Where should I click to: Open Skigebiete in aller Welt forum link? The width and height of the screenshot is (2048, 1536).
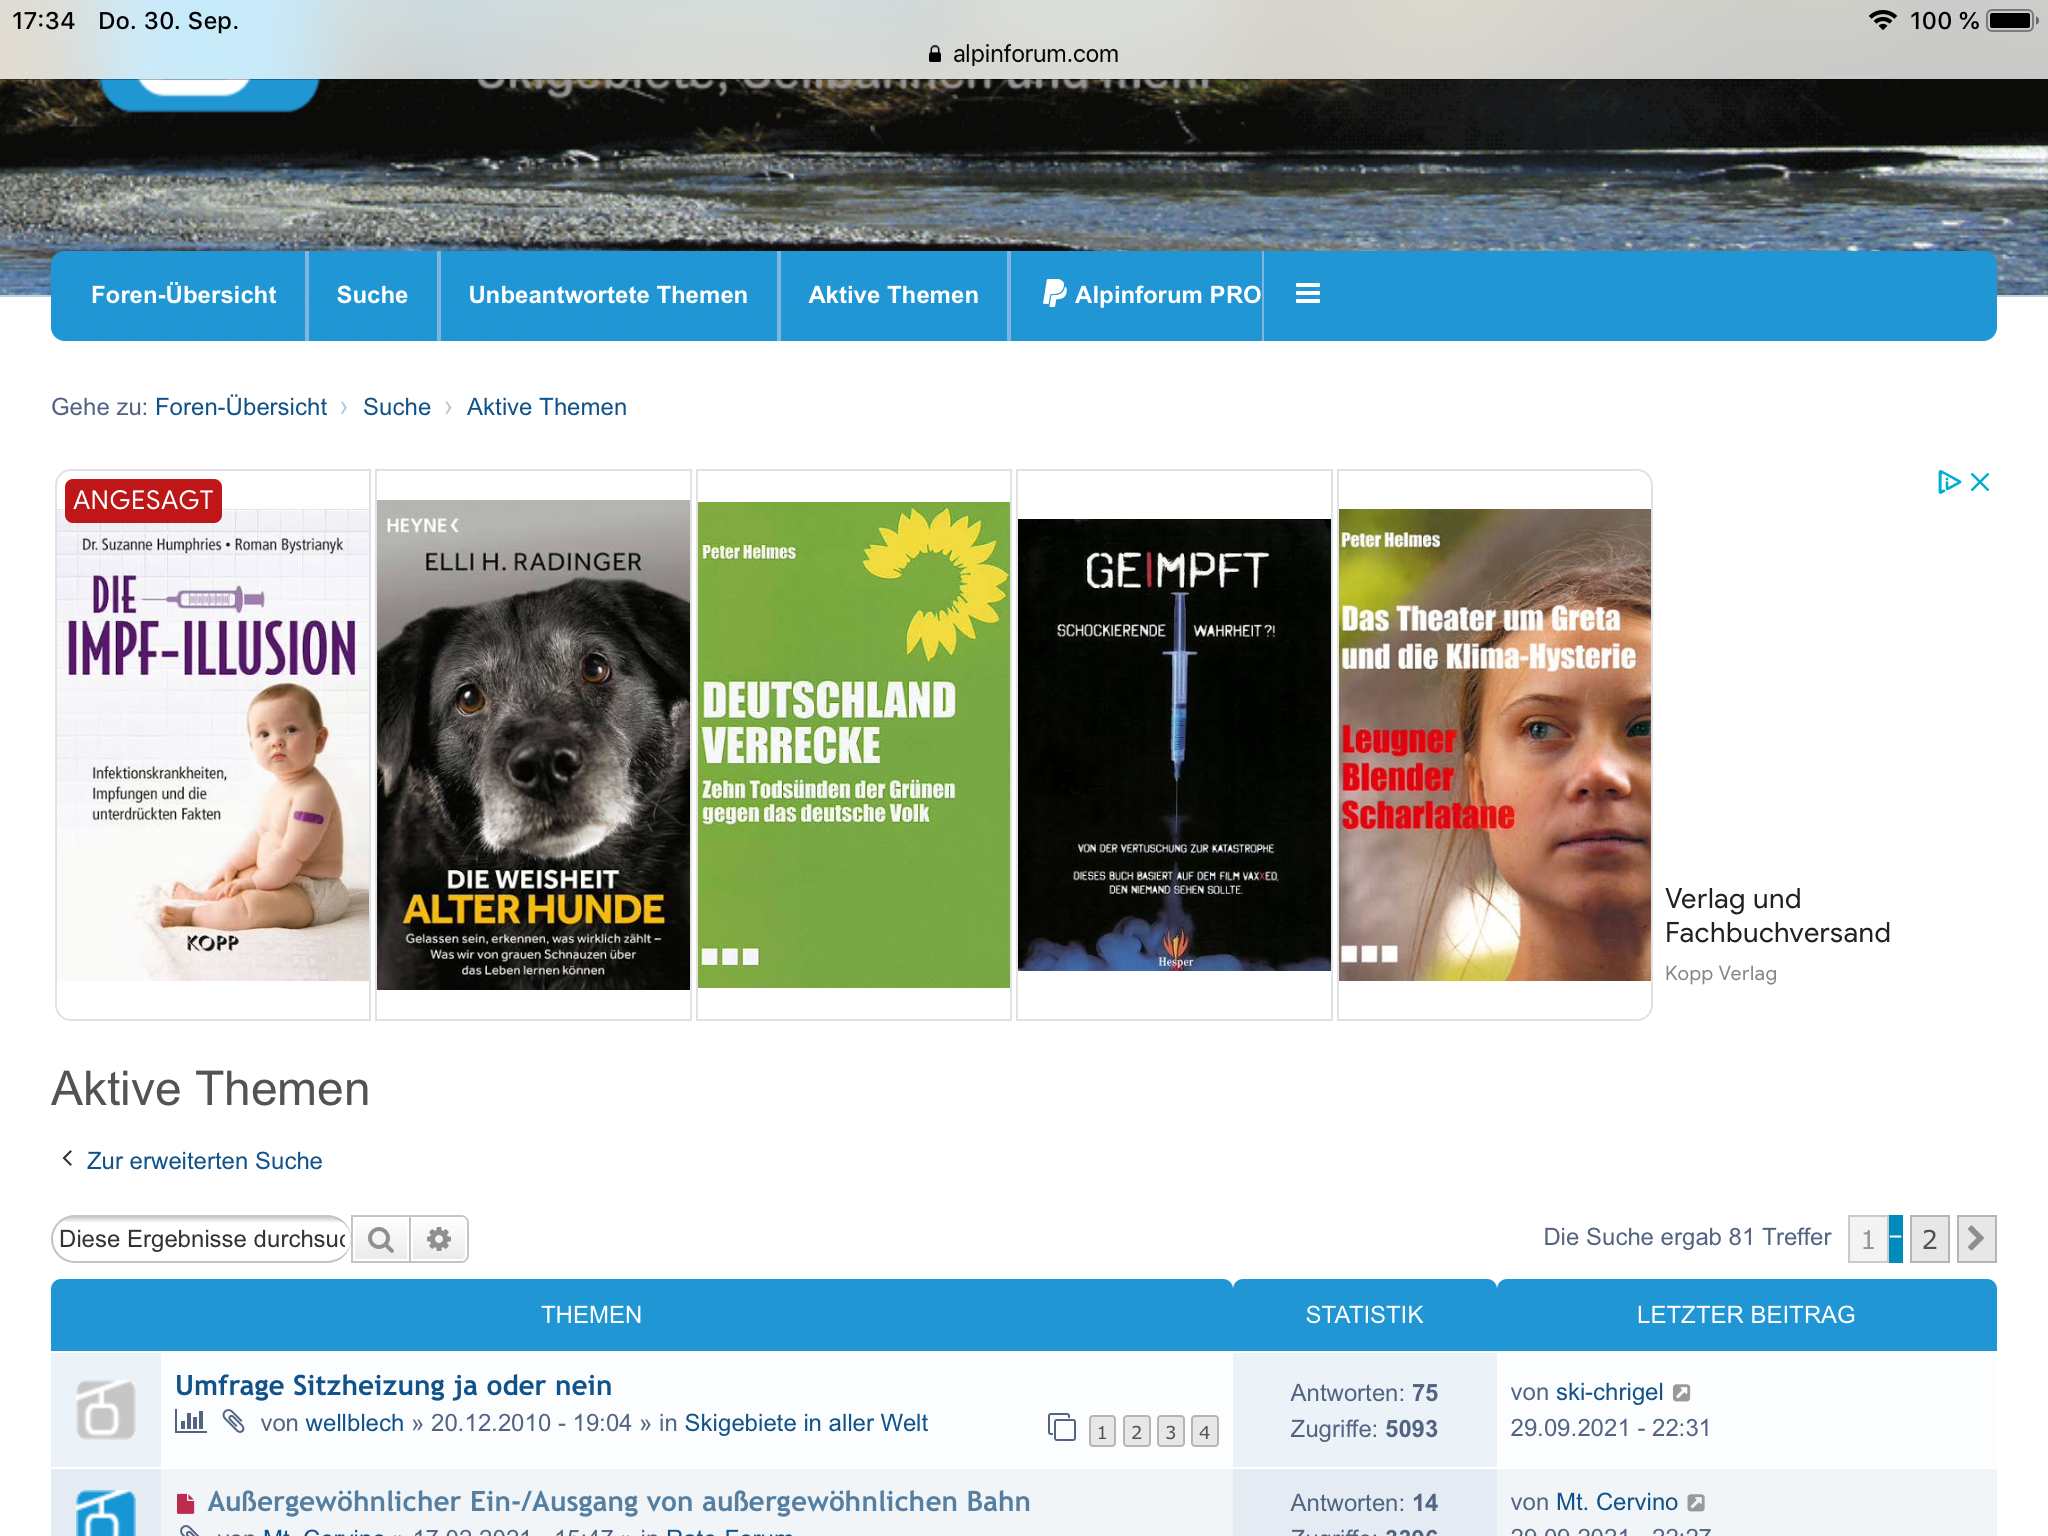click(x=806, y=1423)
